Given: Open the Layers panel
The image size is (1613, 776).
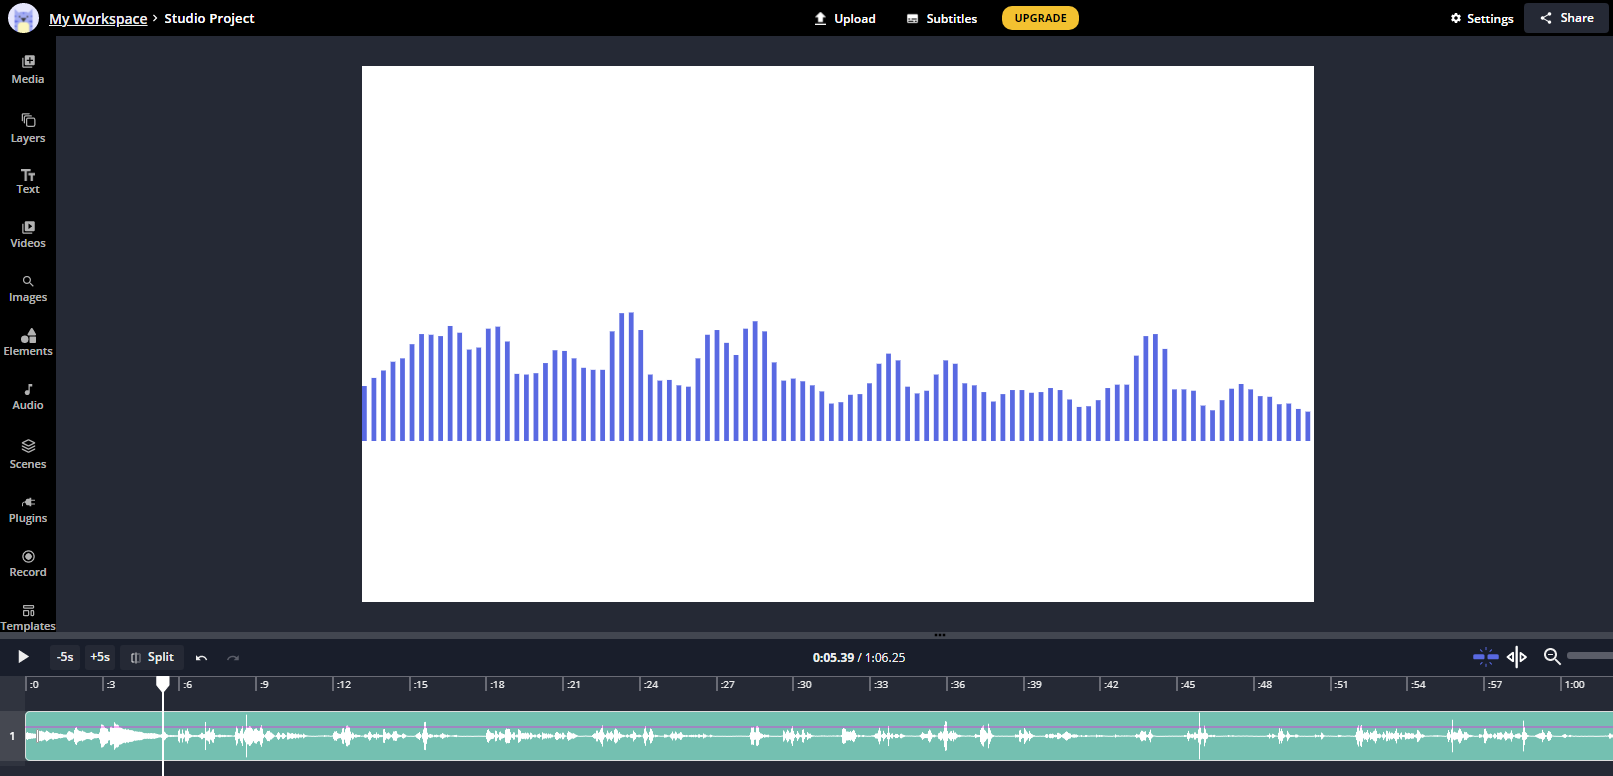Looking at the screenshot, I should click(28, 128).
